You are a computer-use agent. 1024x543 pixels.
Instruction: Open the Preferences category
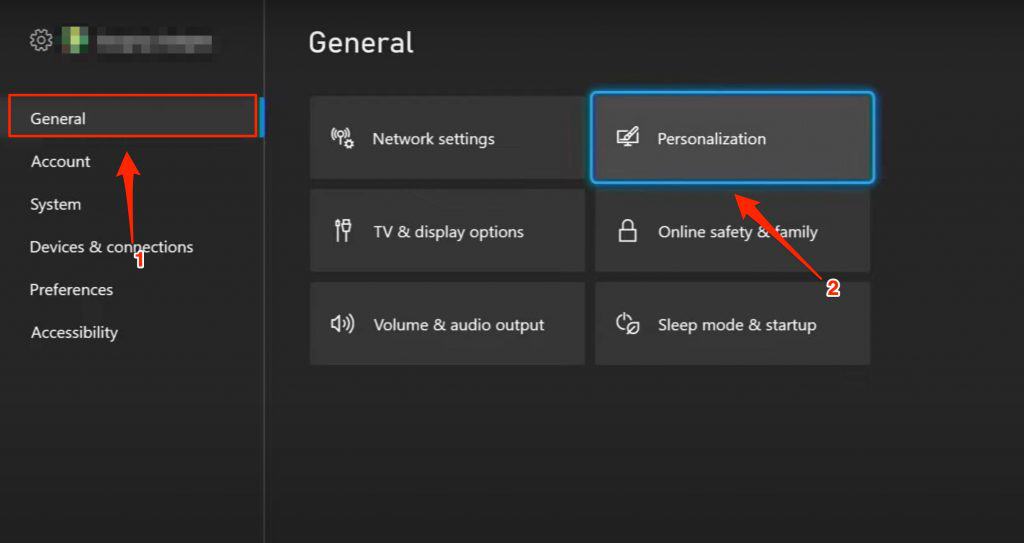pos(71,289)
